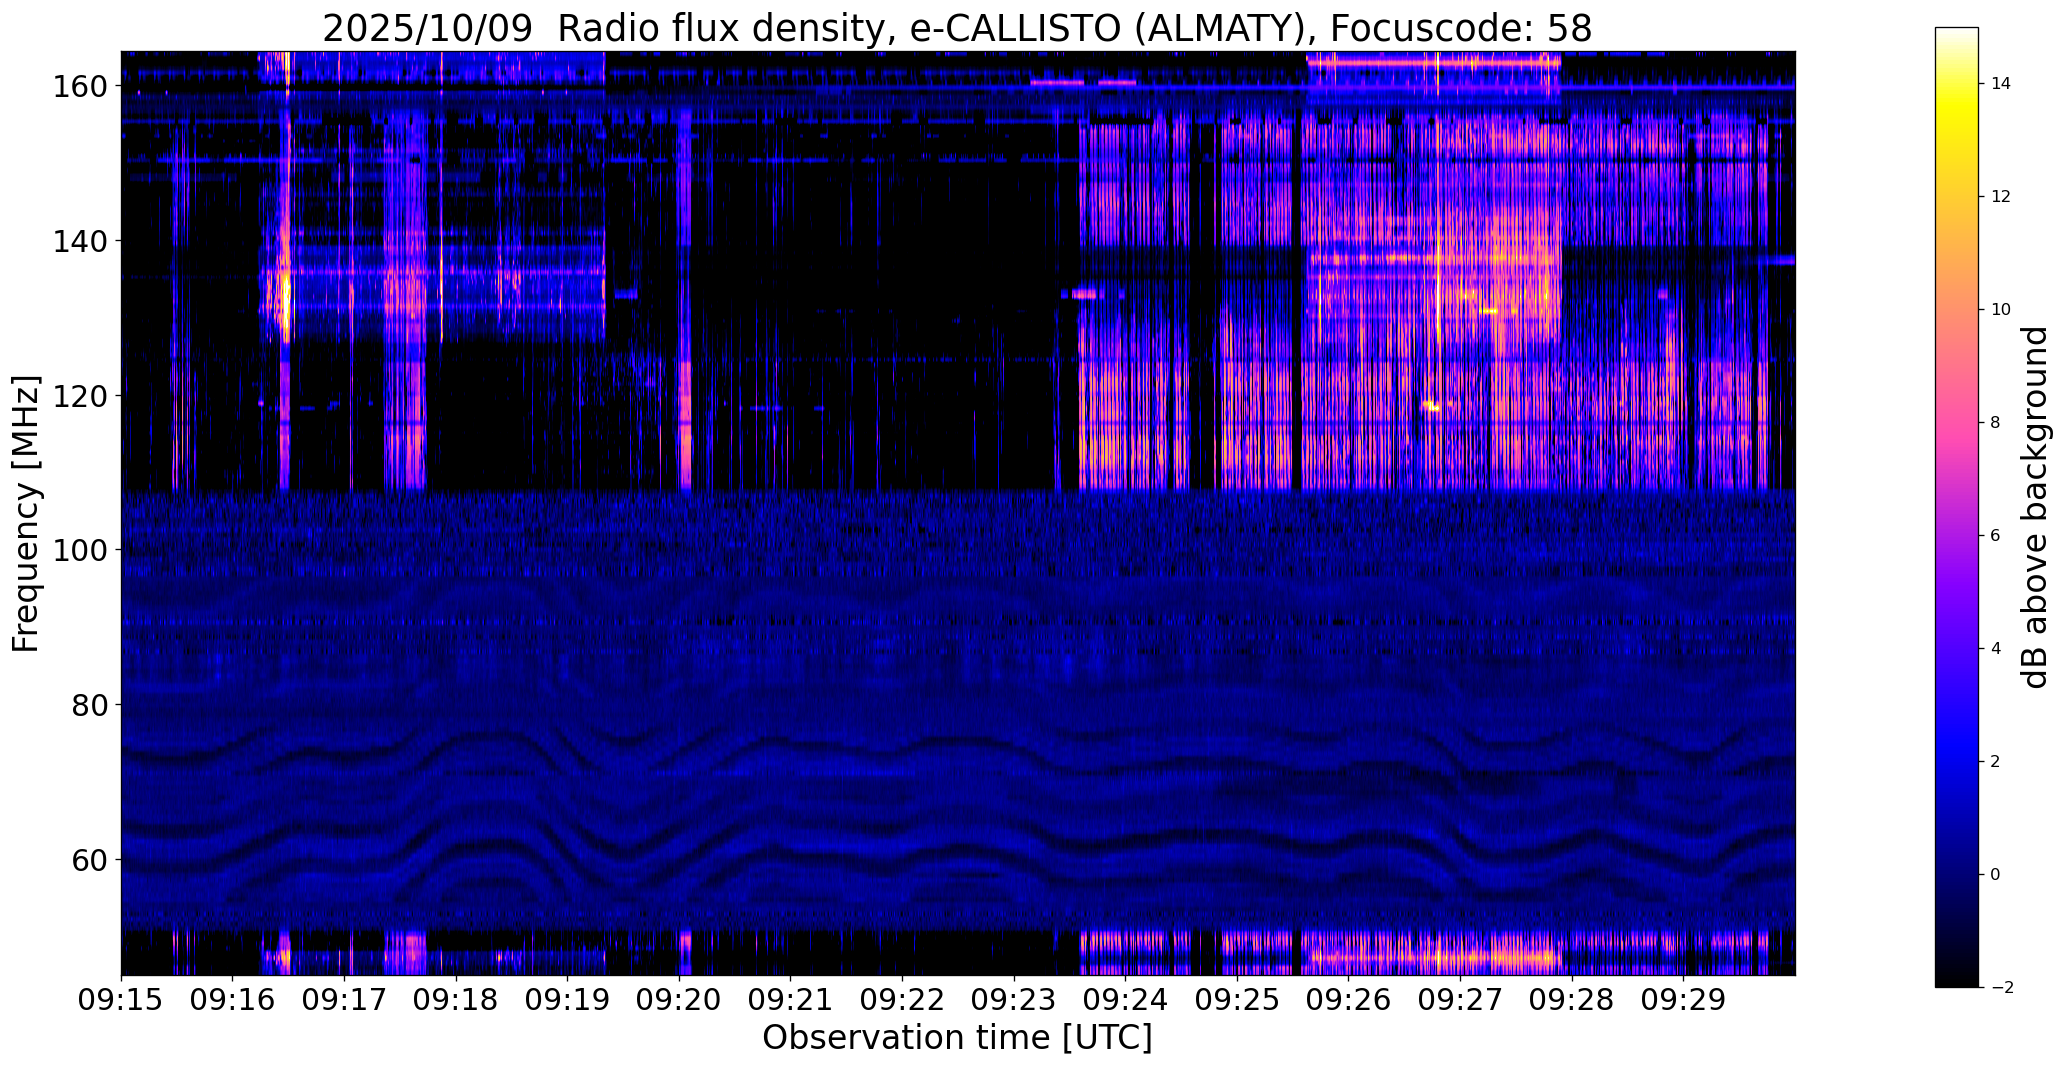Click the 09:22 time tick label
Screen dimensions: 2066x1067
[x=902, y=1000]
